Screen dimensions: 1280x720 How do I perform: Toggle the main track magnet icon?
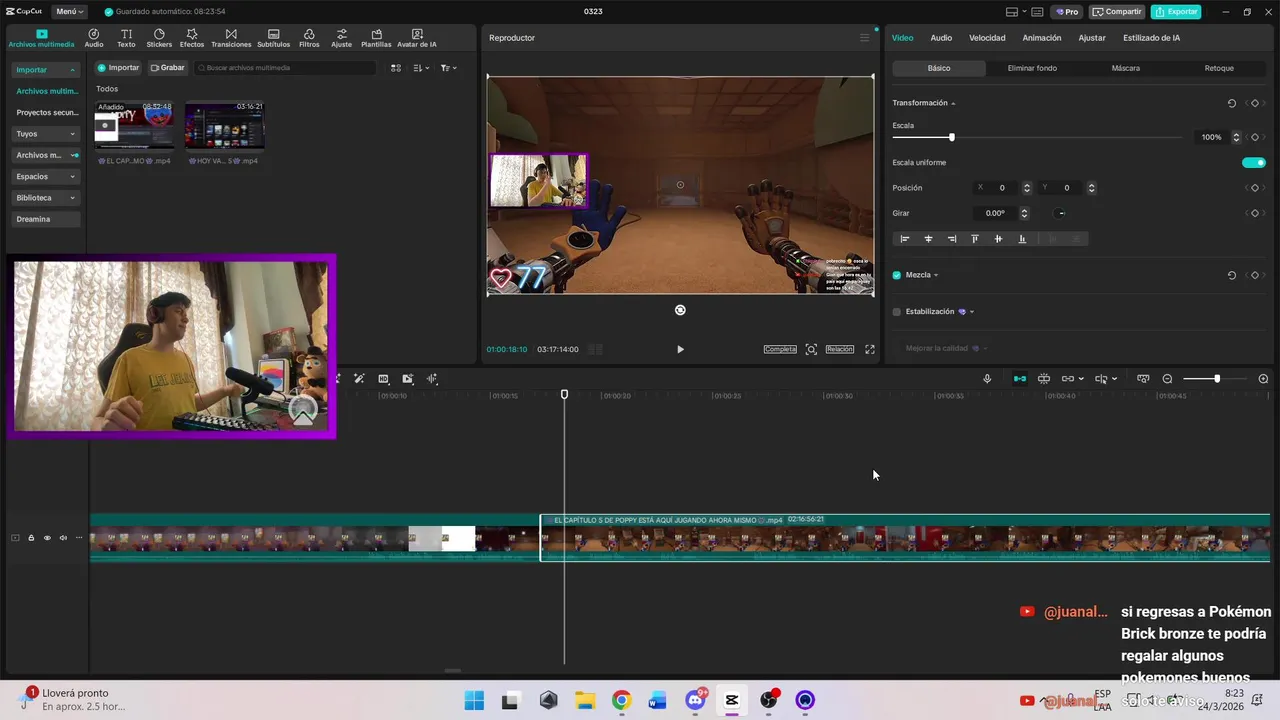pyautogui.click(x=1019, y=379)
